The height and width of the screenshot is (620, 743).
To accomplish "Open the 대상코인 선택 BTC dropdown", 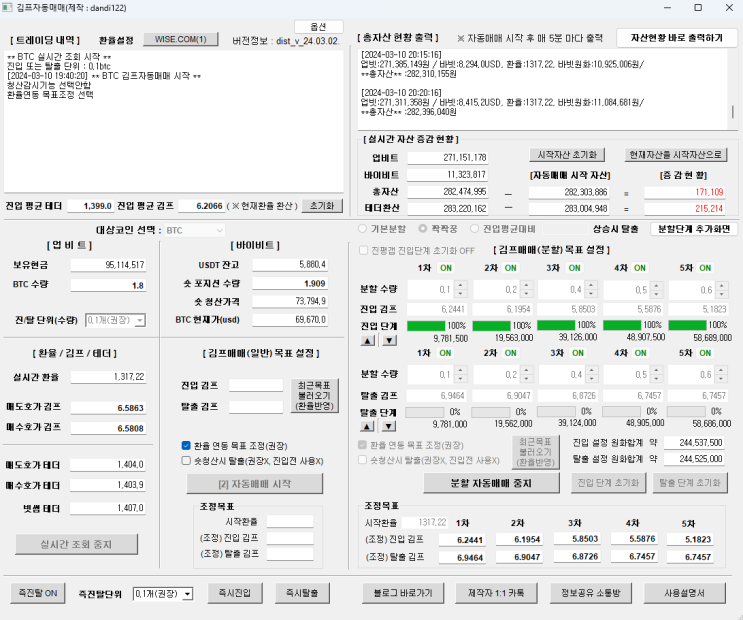I will click(195, 230).
